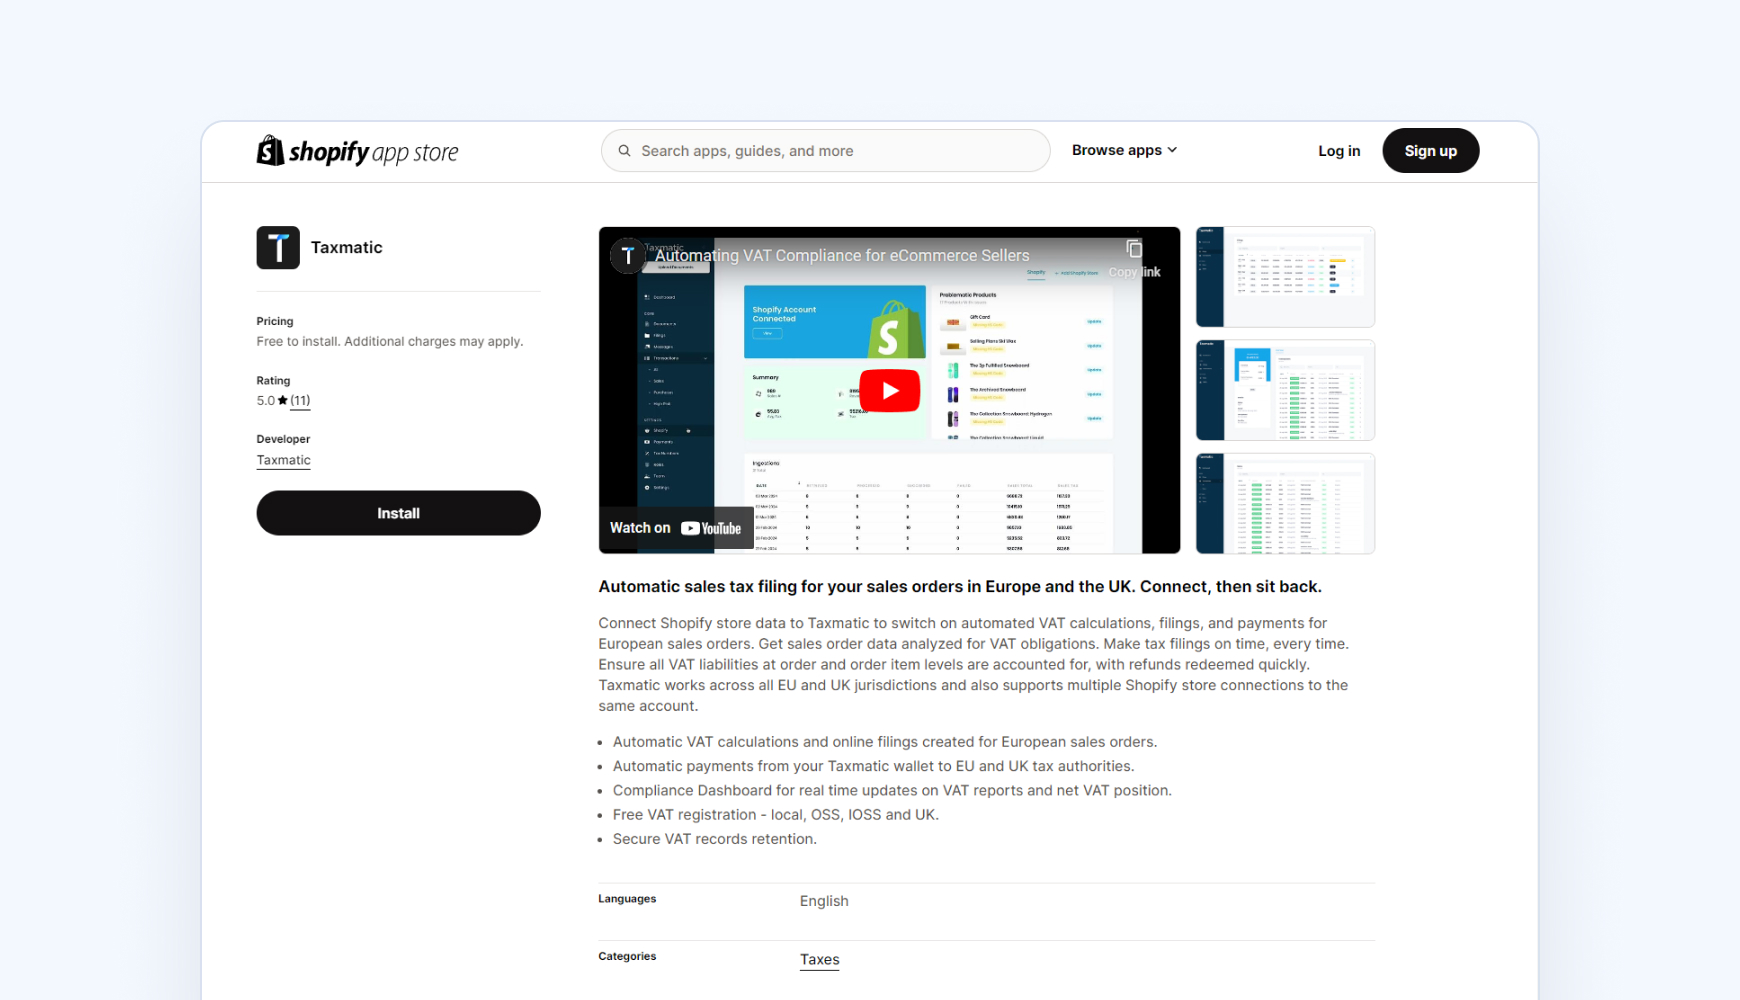This screenshot has height=1000, width=1740.
Task: Click the Taxmatic app icon
Action: (x=278, y=247)
